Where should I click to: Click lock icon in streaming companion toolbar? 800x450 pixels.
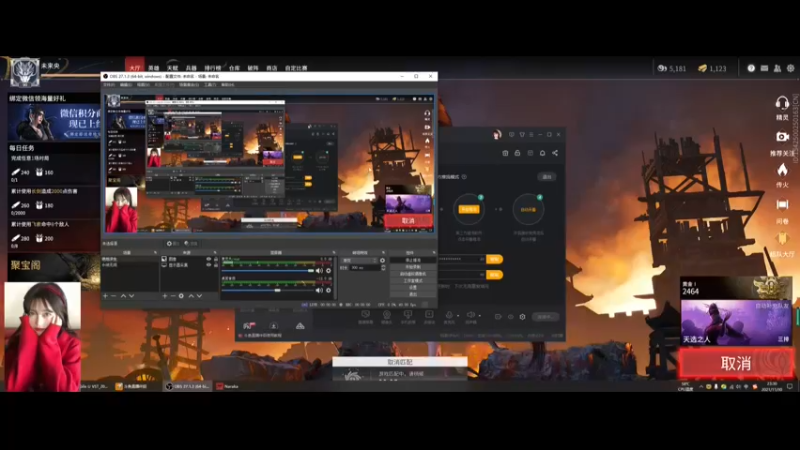click(517, 153)
